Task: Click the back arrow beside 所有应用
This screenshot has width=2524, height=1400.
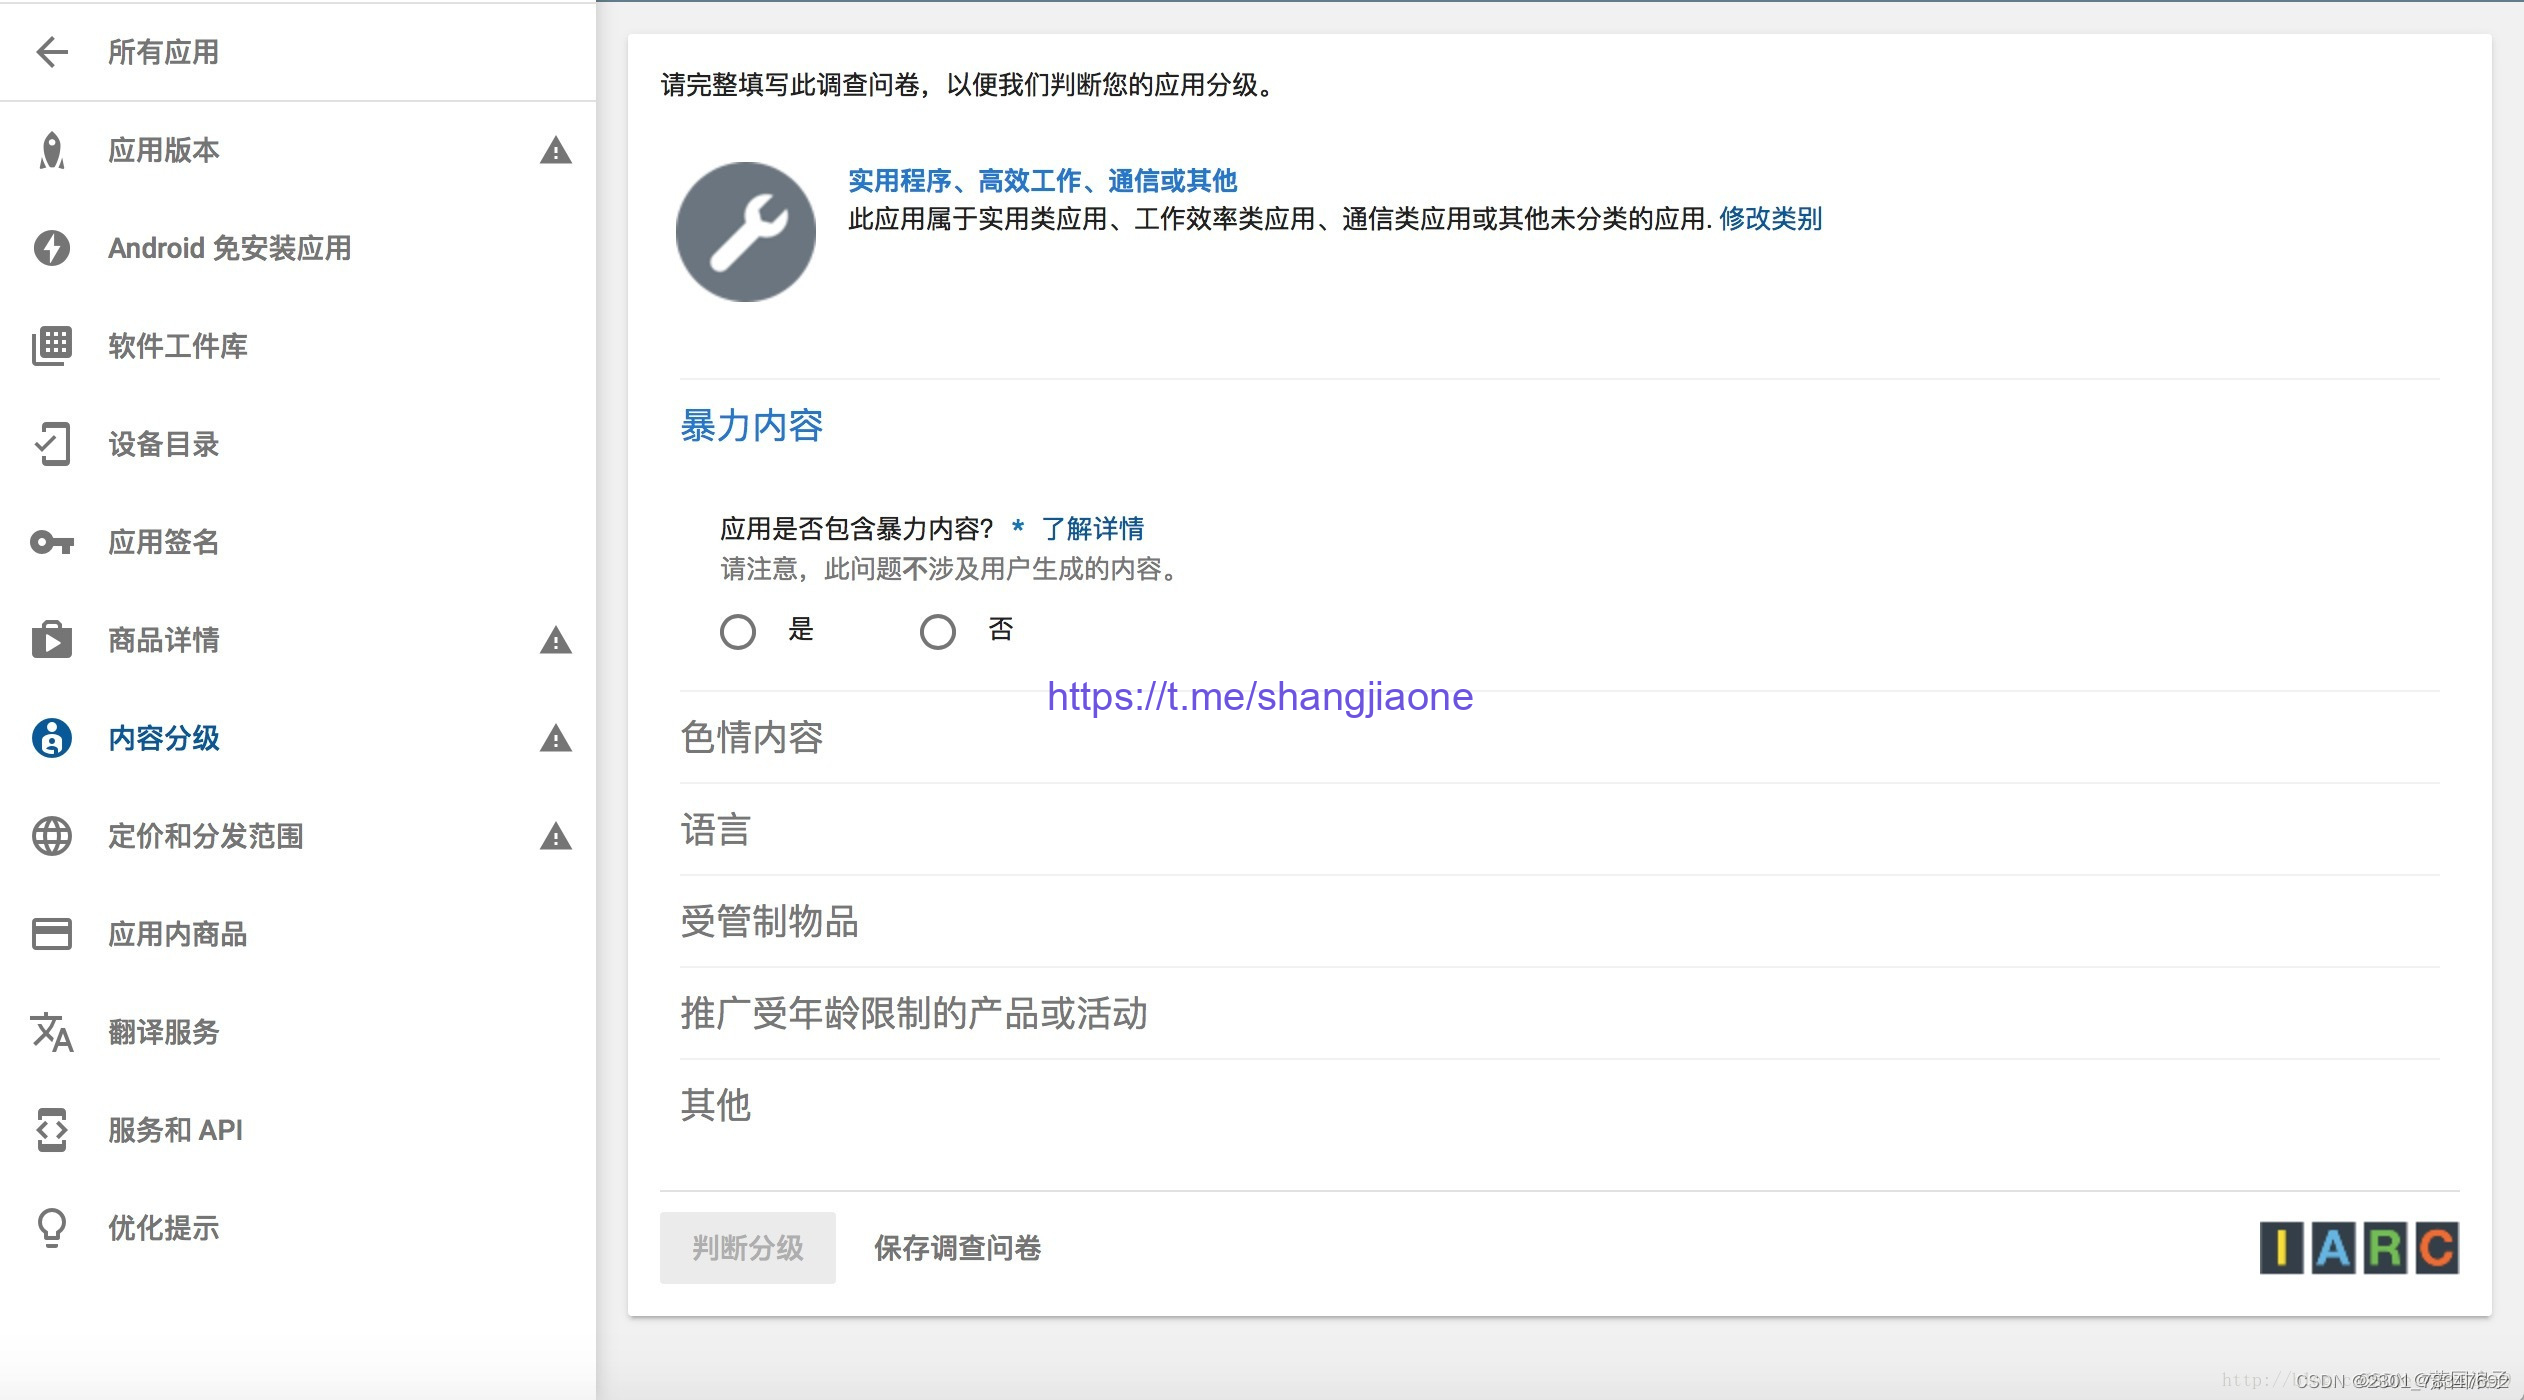Action: pos(52,52)
